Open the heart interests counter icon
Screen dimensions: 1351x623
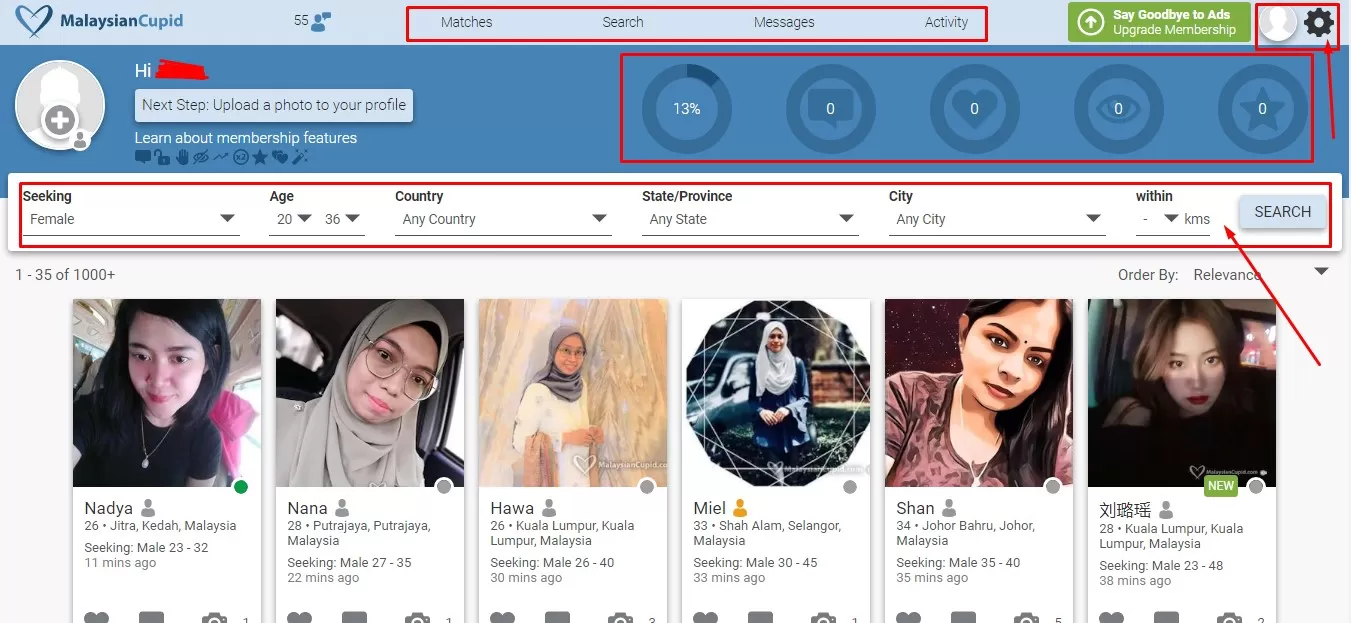[x=974, y=108]
